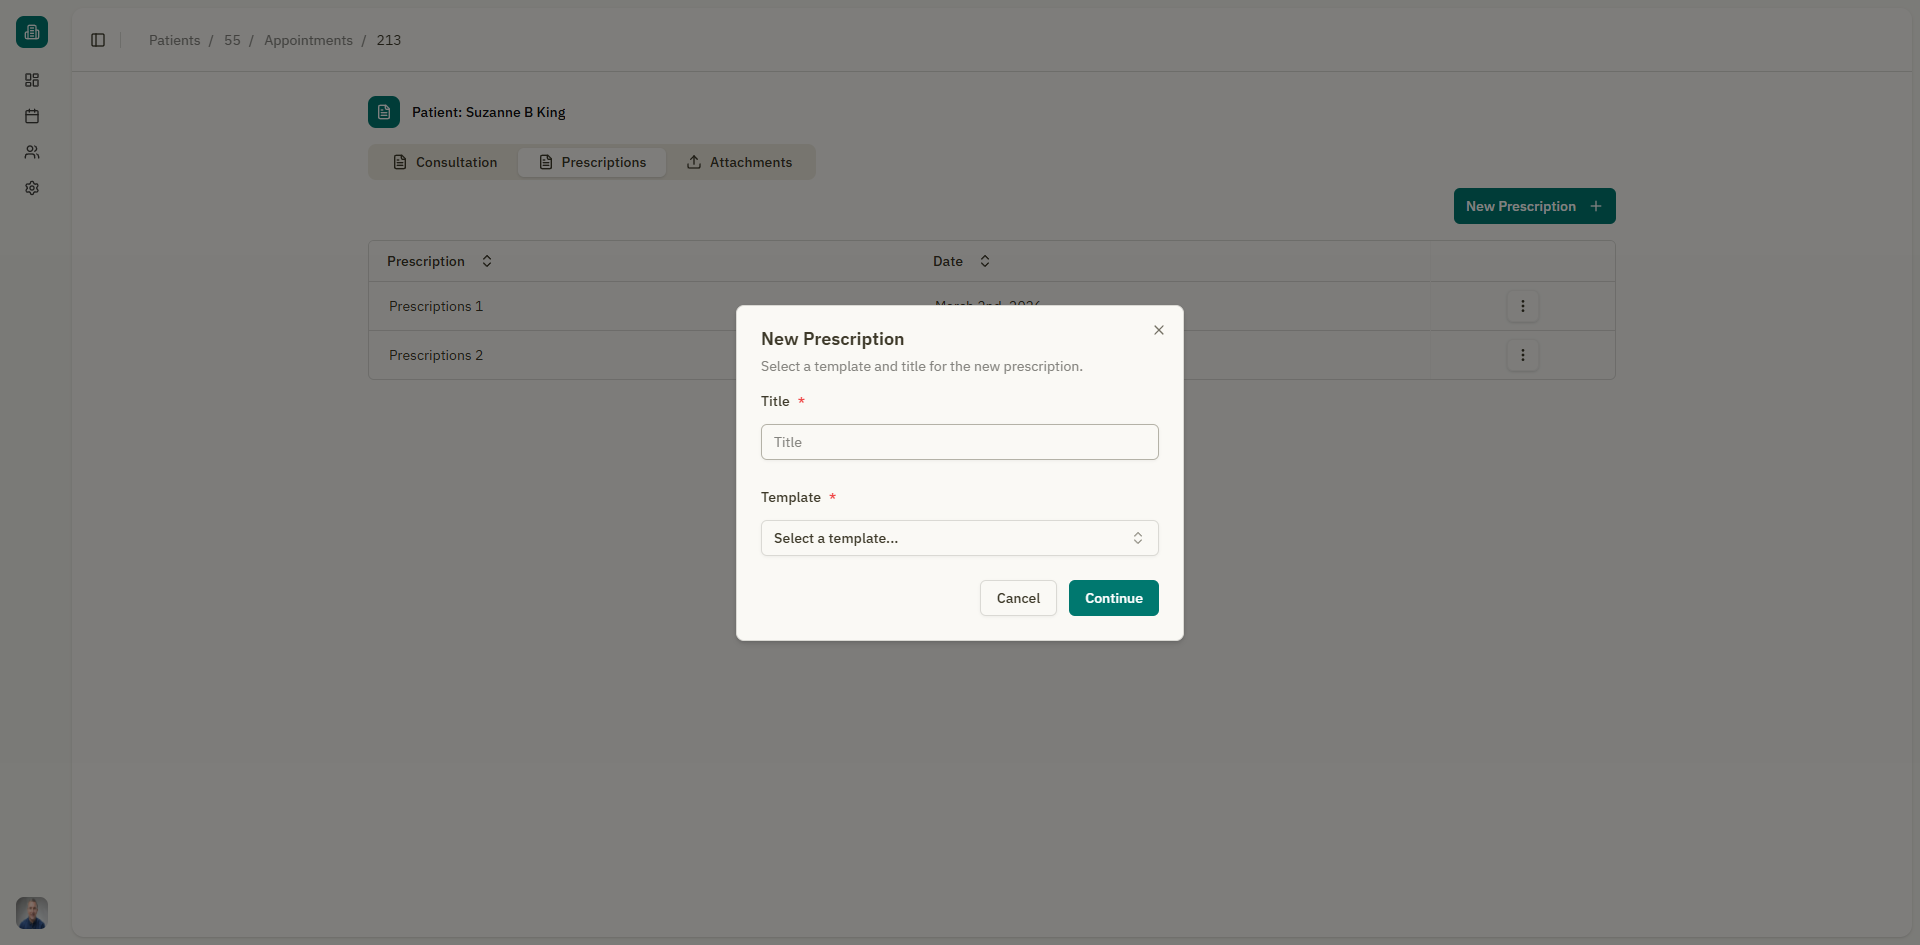Open the settings gear in the sidebar
Image resolution: width=1920 pixels, height=945 pixels.
point(32,188)
